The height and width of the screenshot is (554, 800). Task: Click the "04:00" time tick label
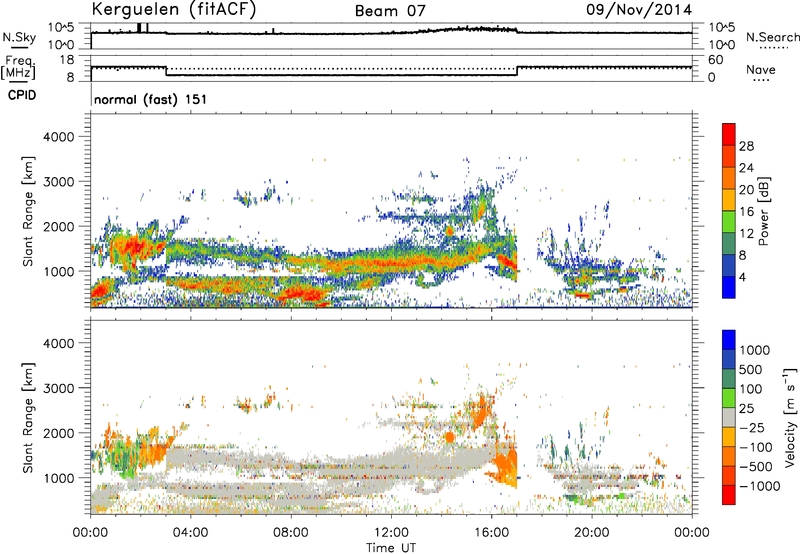pyautogui.click(x=190, y=533)
